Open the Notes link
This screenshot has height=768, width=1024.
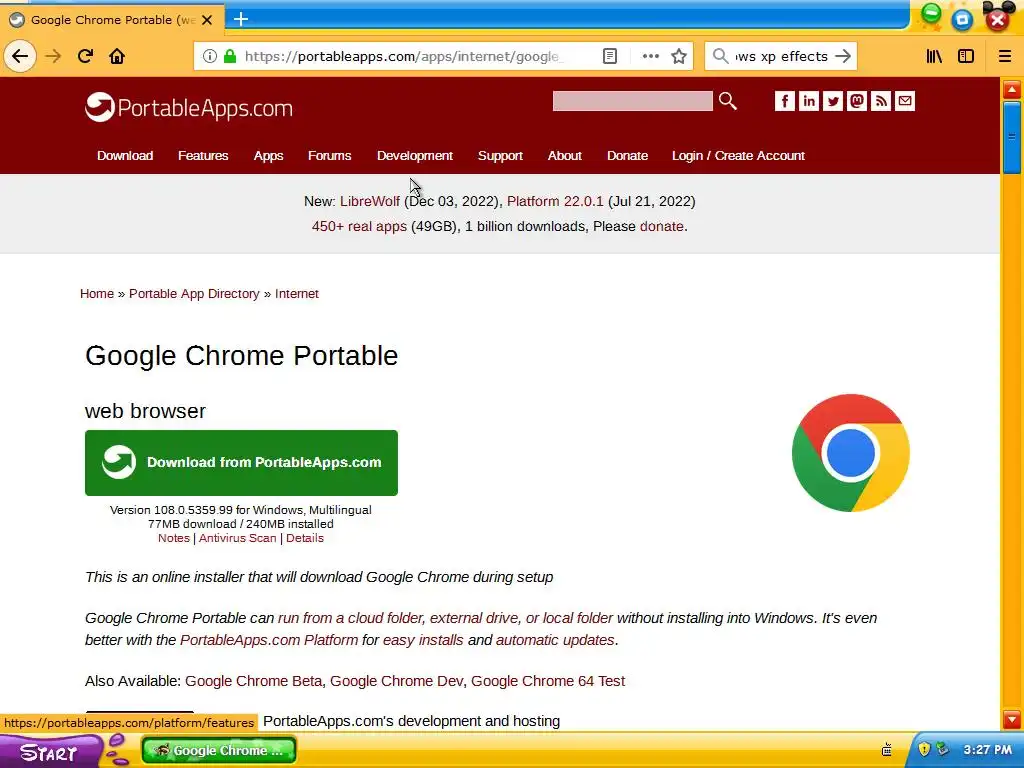coord(174,538)
